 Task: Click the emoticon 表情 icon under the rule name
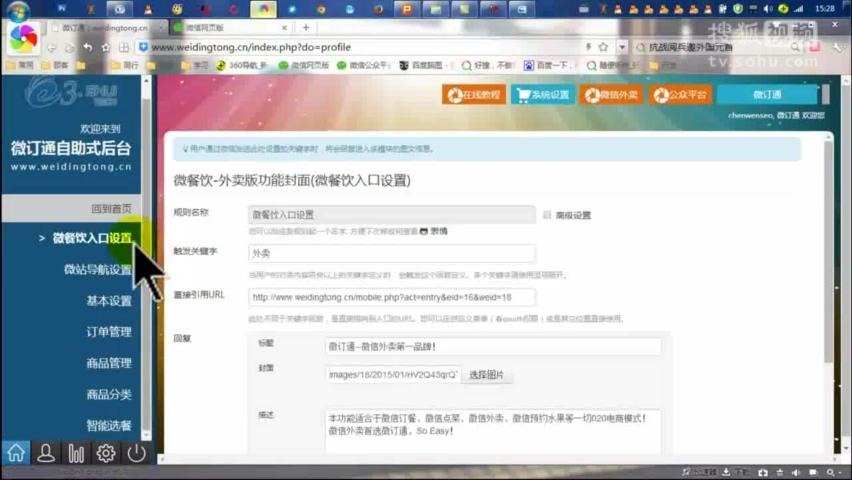pyautogui.click(x=424, y=231)
